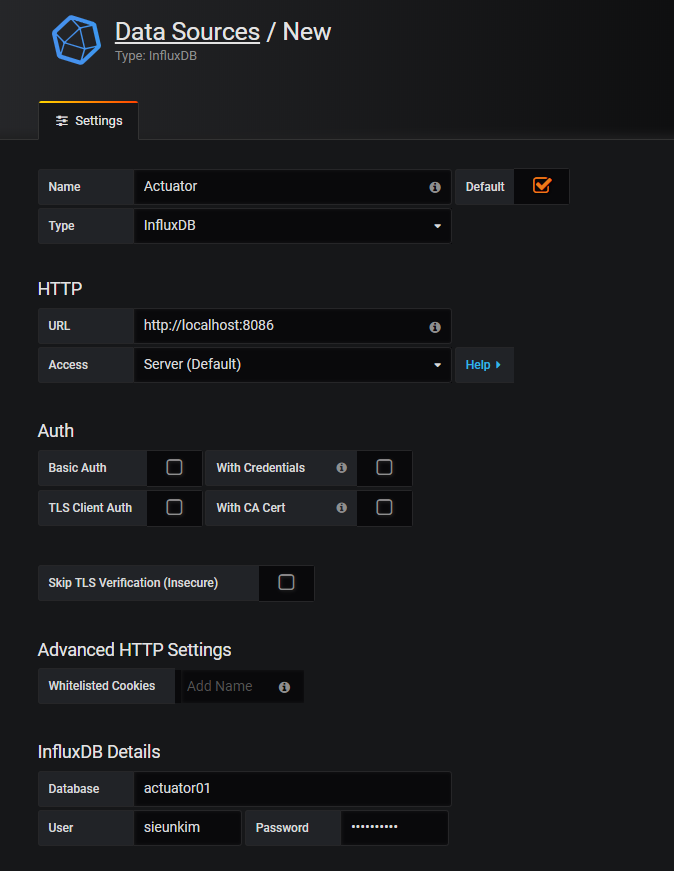674x871 pixels.
Task: Click the Database input showing actuator01
Action: pyautogui.click(x=292, y=789)
